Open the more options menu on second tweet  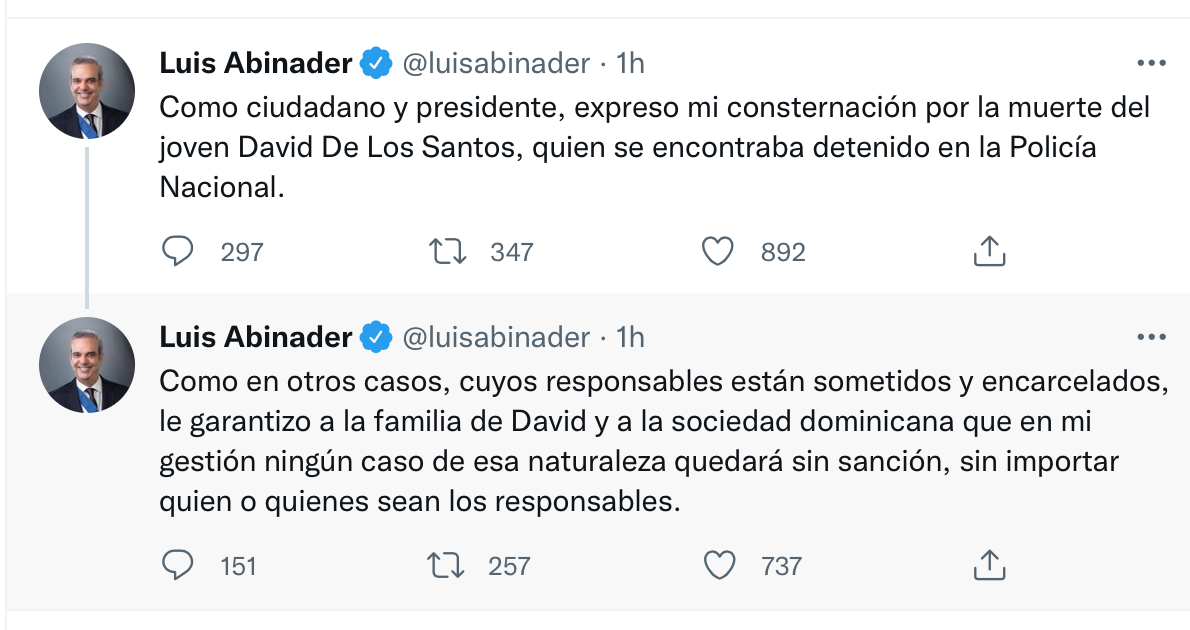(1151, 337)
